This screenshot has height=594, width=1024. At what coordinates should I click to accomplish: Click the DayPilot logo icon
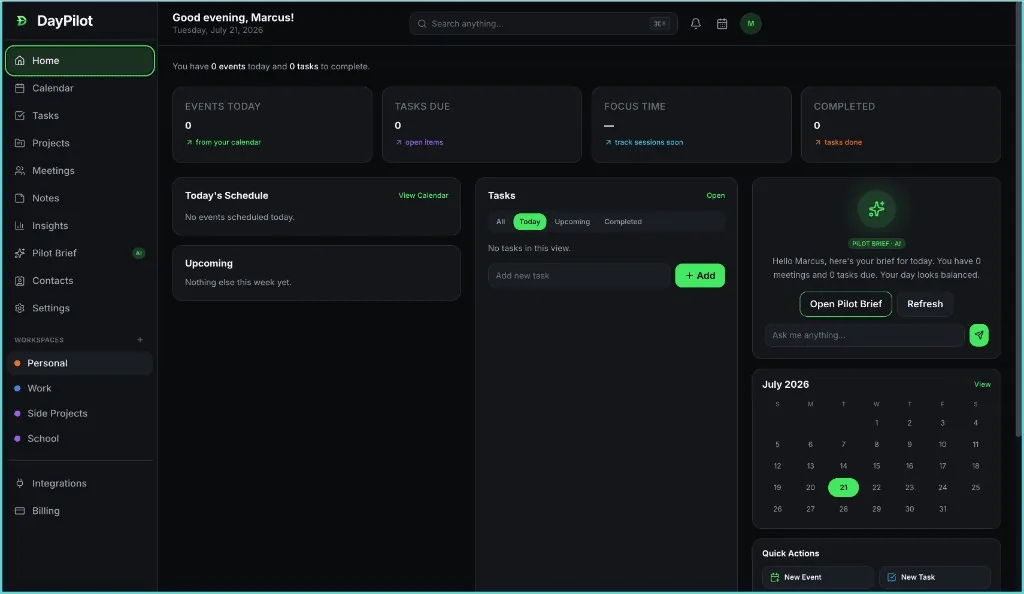[x=22, y=21]
